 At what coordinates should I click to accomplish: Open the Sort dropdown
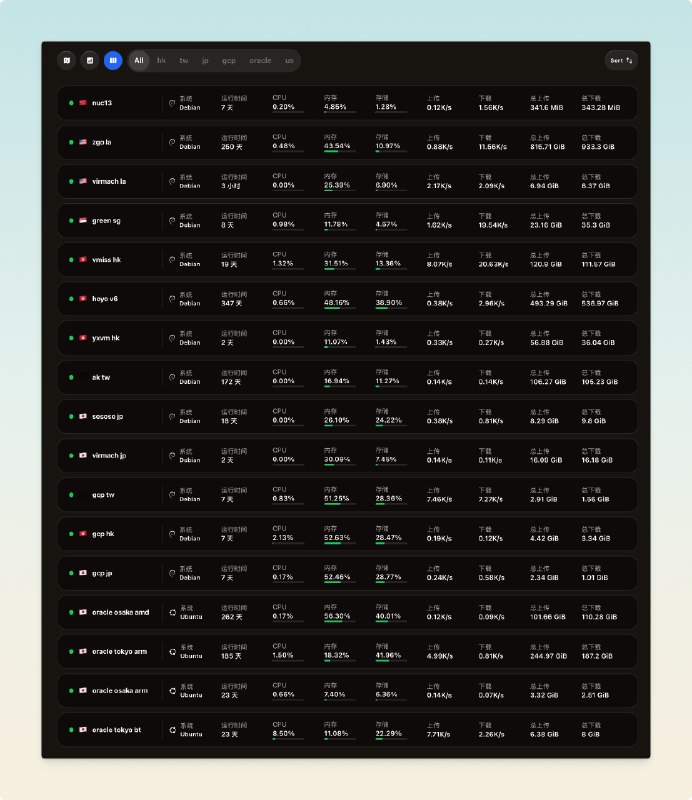tap(620, 61)
